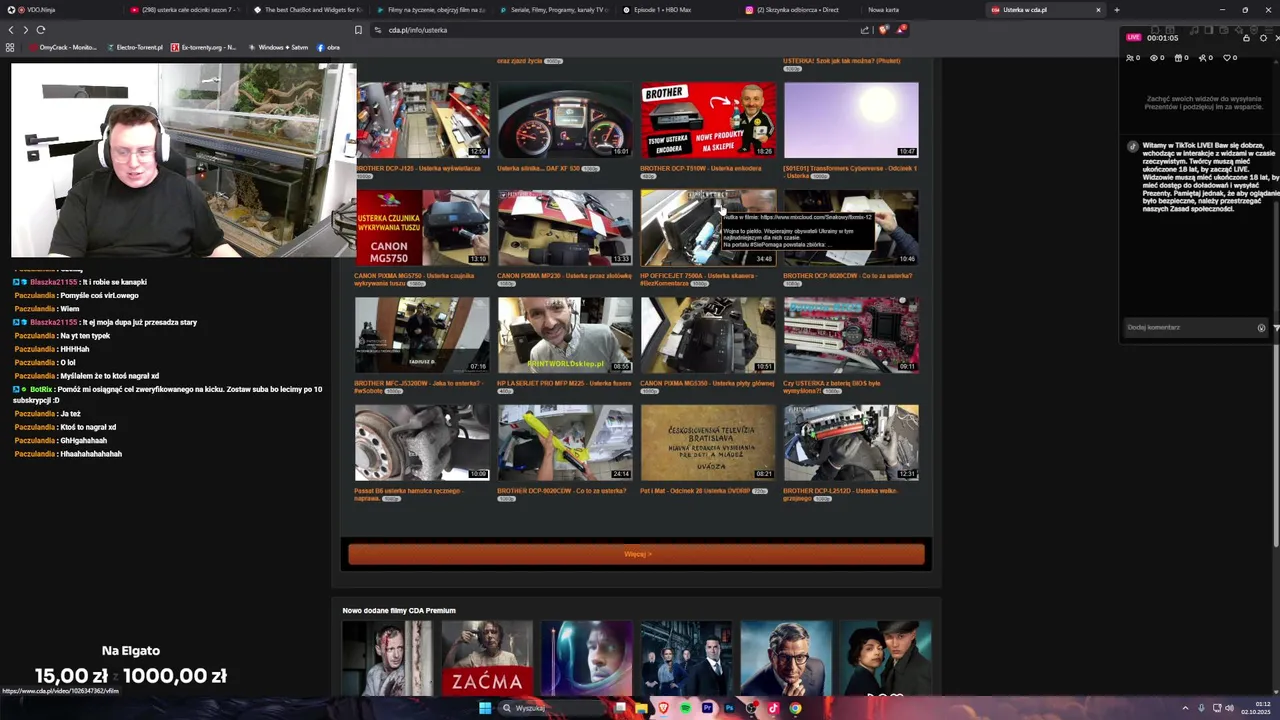Open the Electro-Torrent.pl bookmark
The image size is (1280, 720).
[134, 47]
